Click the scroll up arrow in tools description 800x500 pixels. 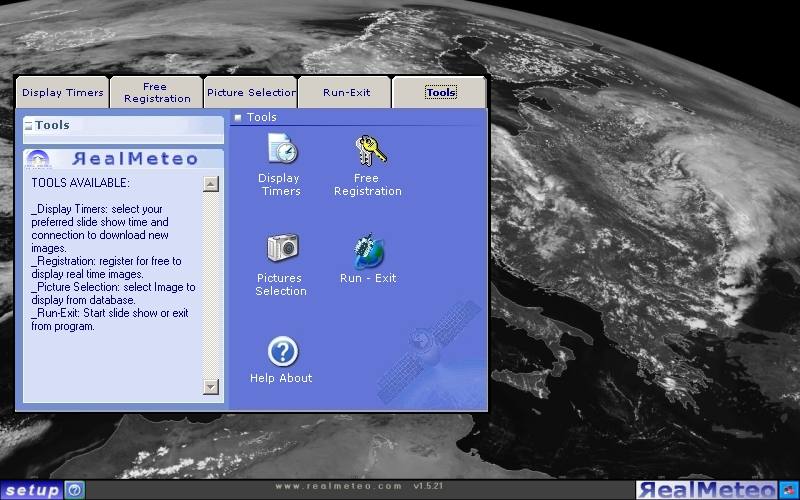[211, 184]
